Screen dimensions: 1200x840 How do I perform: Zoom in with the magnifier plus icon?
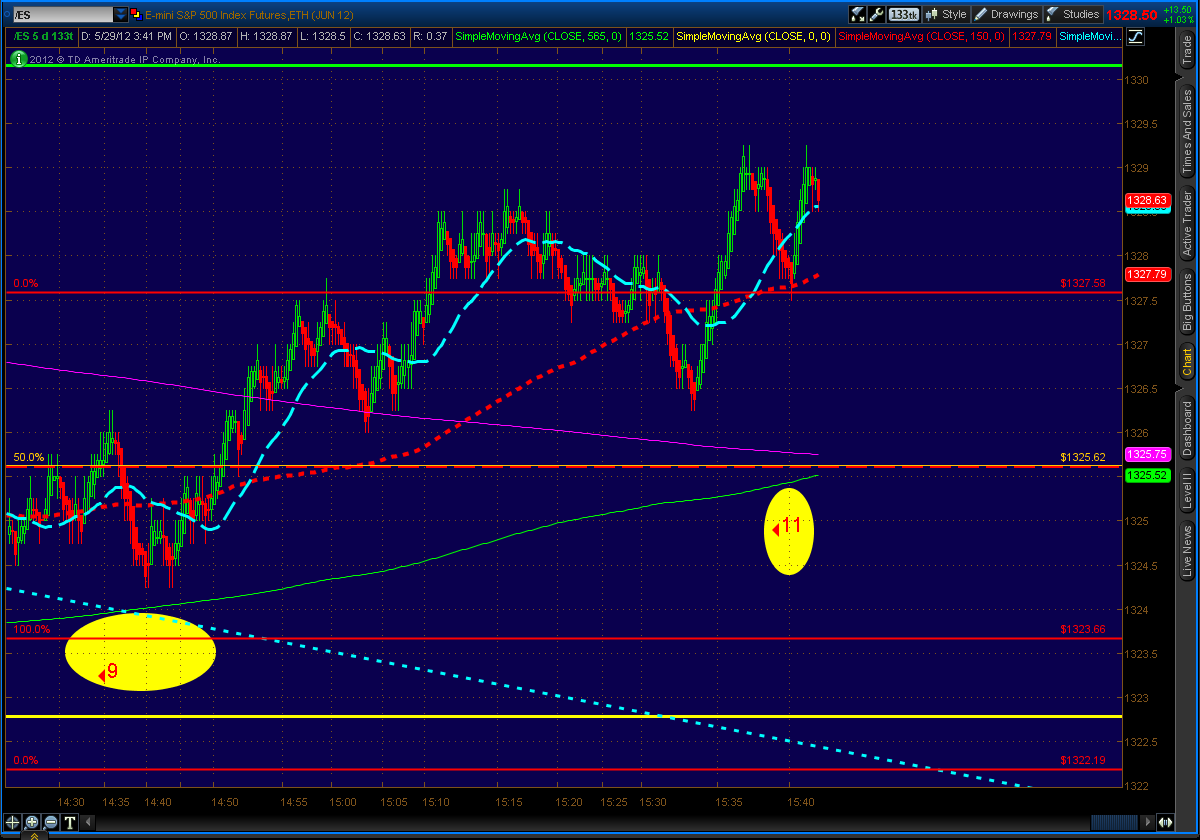(32, 822)
